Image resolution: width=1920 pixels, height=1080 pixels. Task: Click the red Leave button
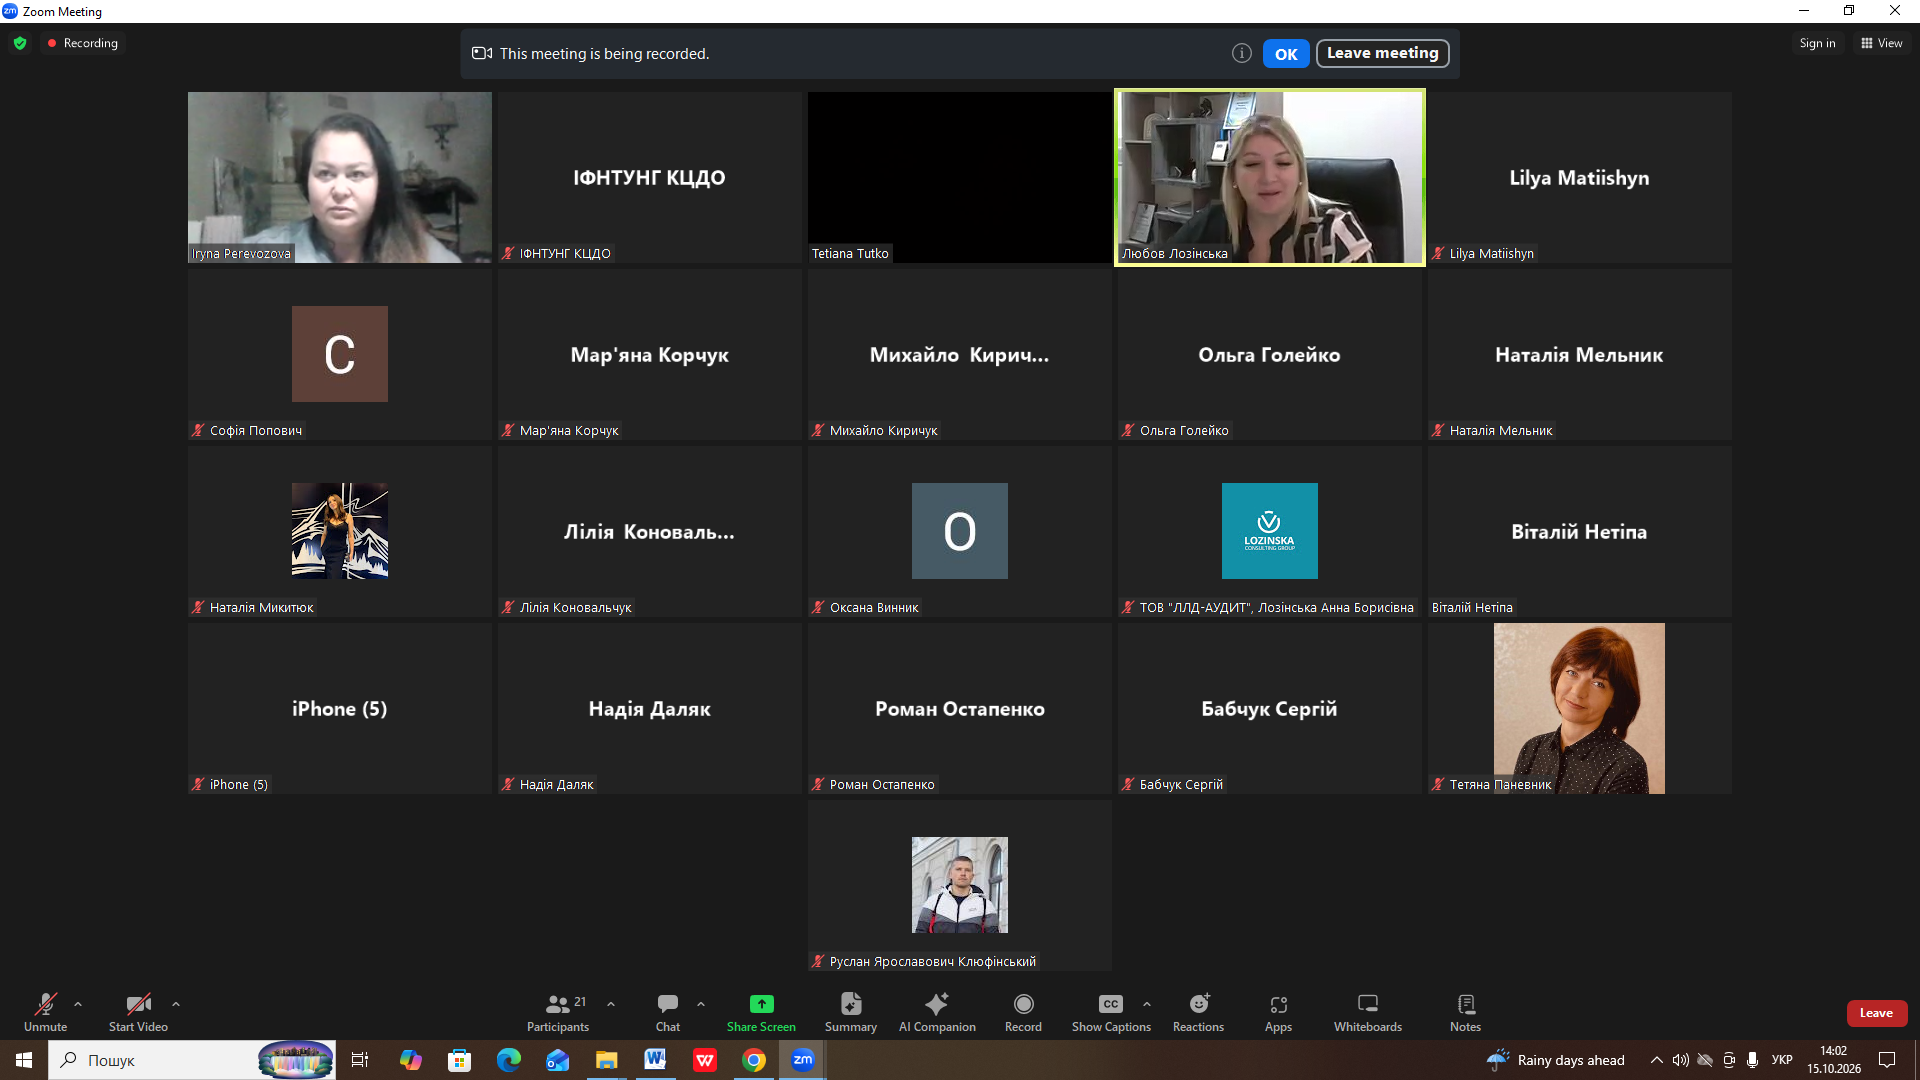coord(1876,1013)
